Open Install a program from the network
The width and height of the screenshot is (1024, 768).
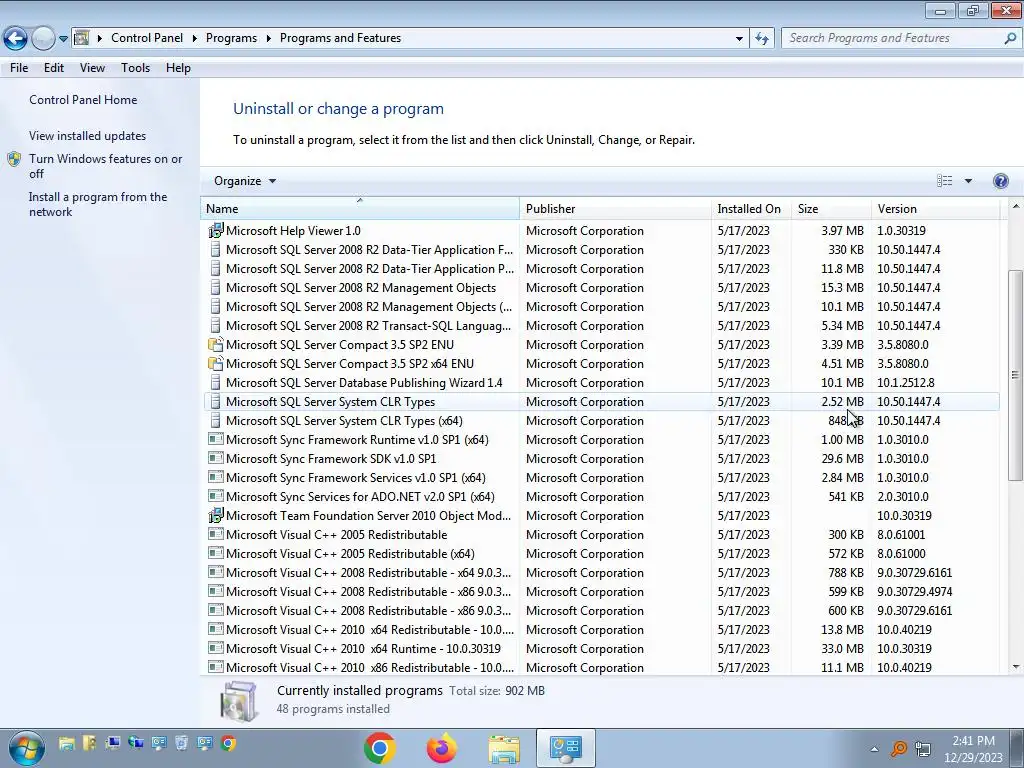coord(98,204)
